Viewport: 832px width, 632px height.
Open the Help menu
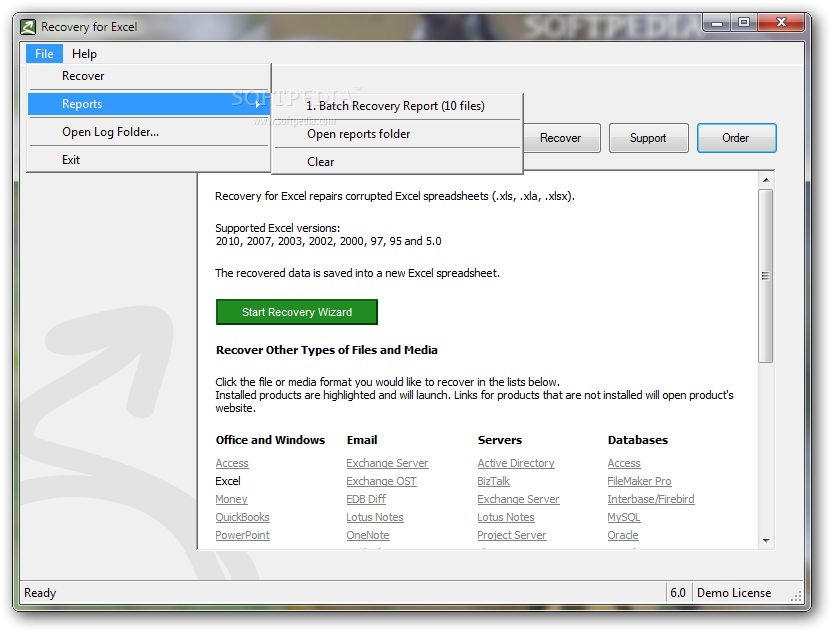click(84, 54)
